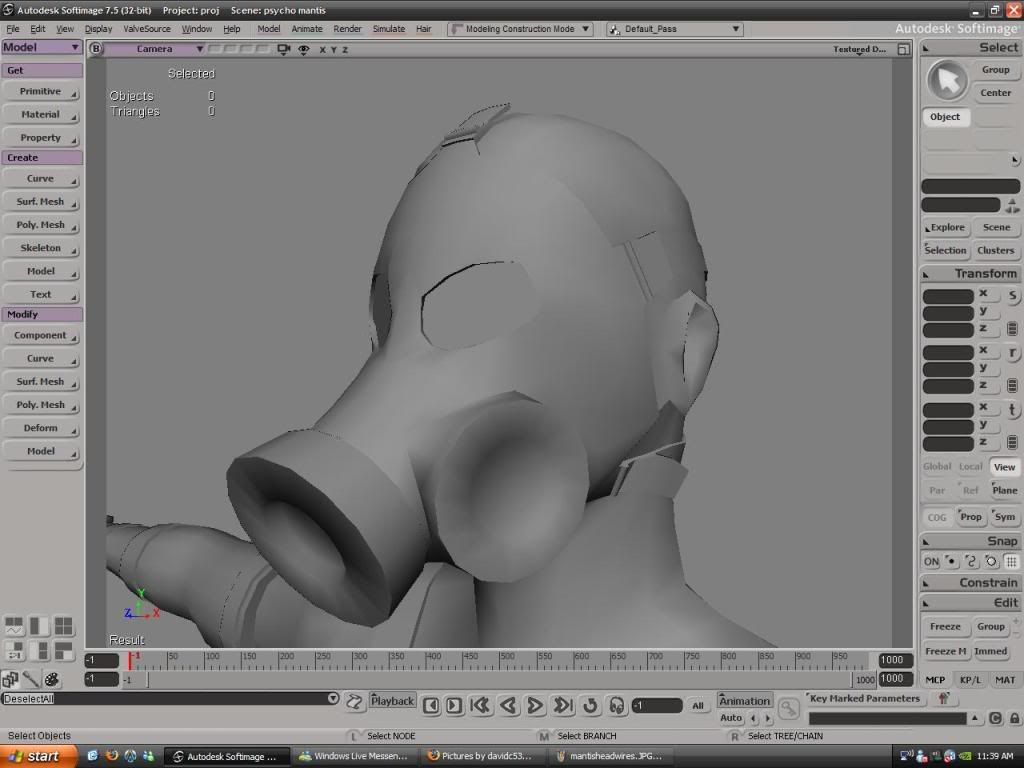Click the audio headphones icon in playback
This screenshot has height=768, width=1024.
616,706
